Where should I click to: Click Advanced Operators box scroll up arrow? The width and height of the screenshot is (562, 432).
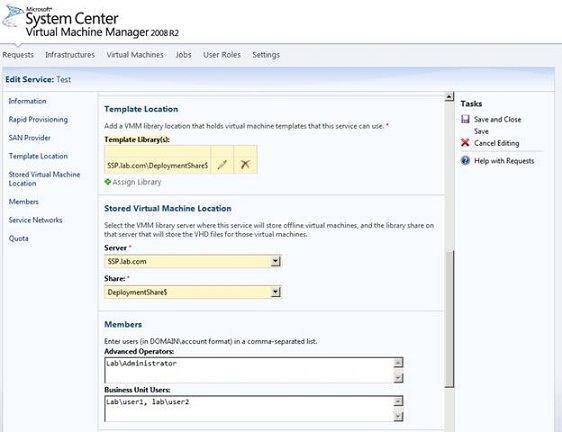[398, 363]
